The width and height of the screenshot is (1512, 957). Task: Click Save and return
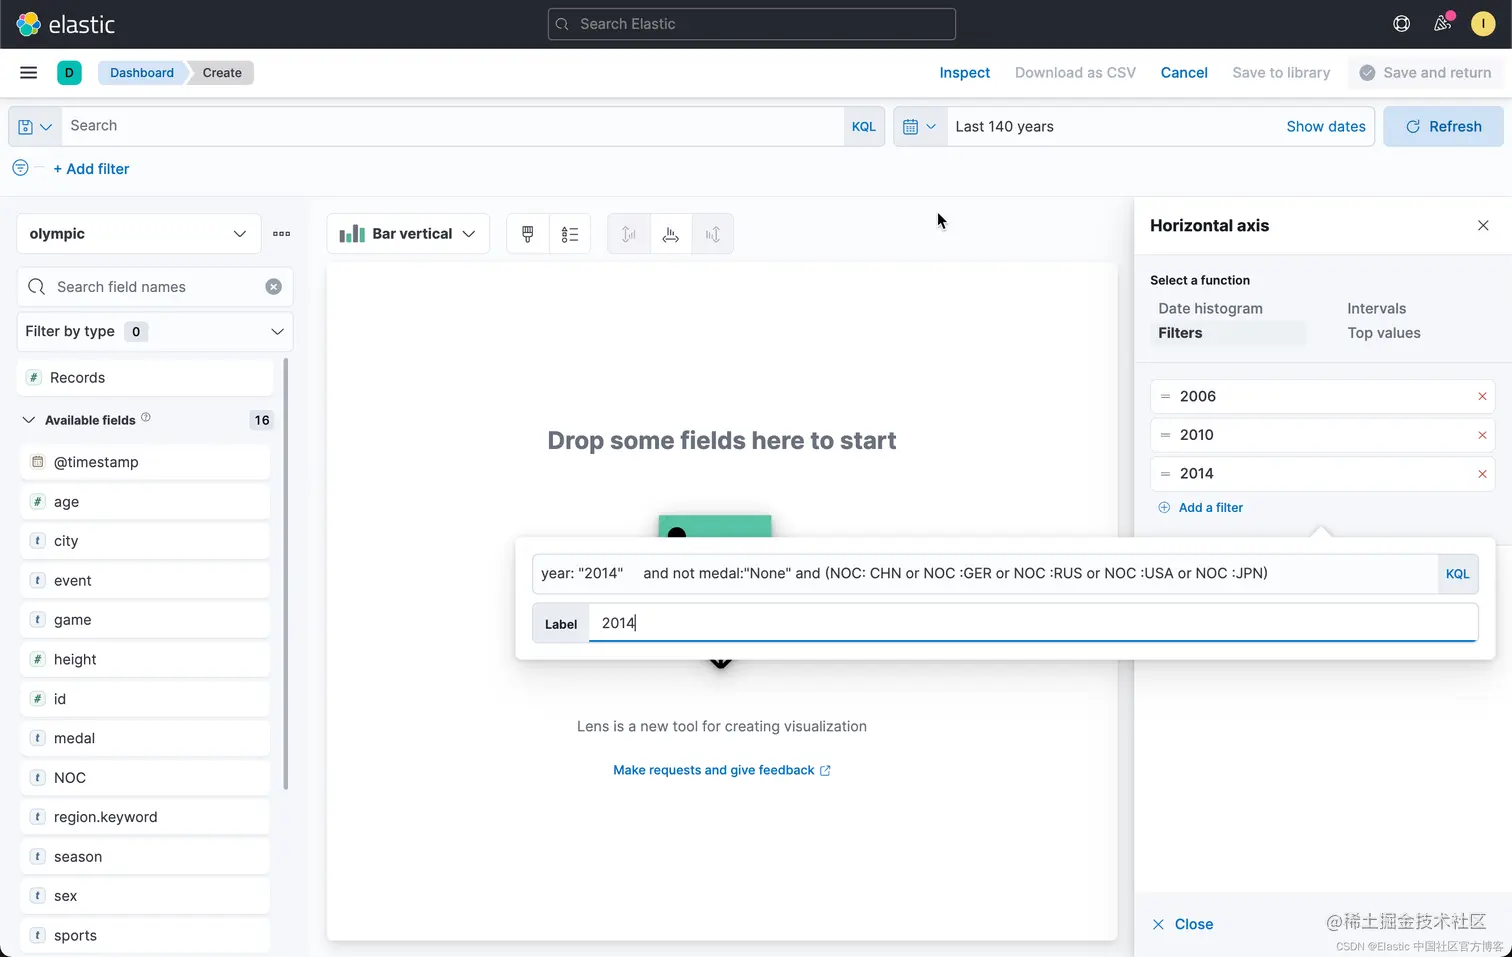pos(1426,72)
